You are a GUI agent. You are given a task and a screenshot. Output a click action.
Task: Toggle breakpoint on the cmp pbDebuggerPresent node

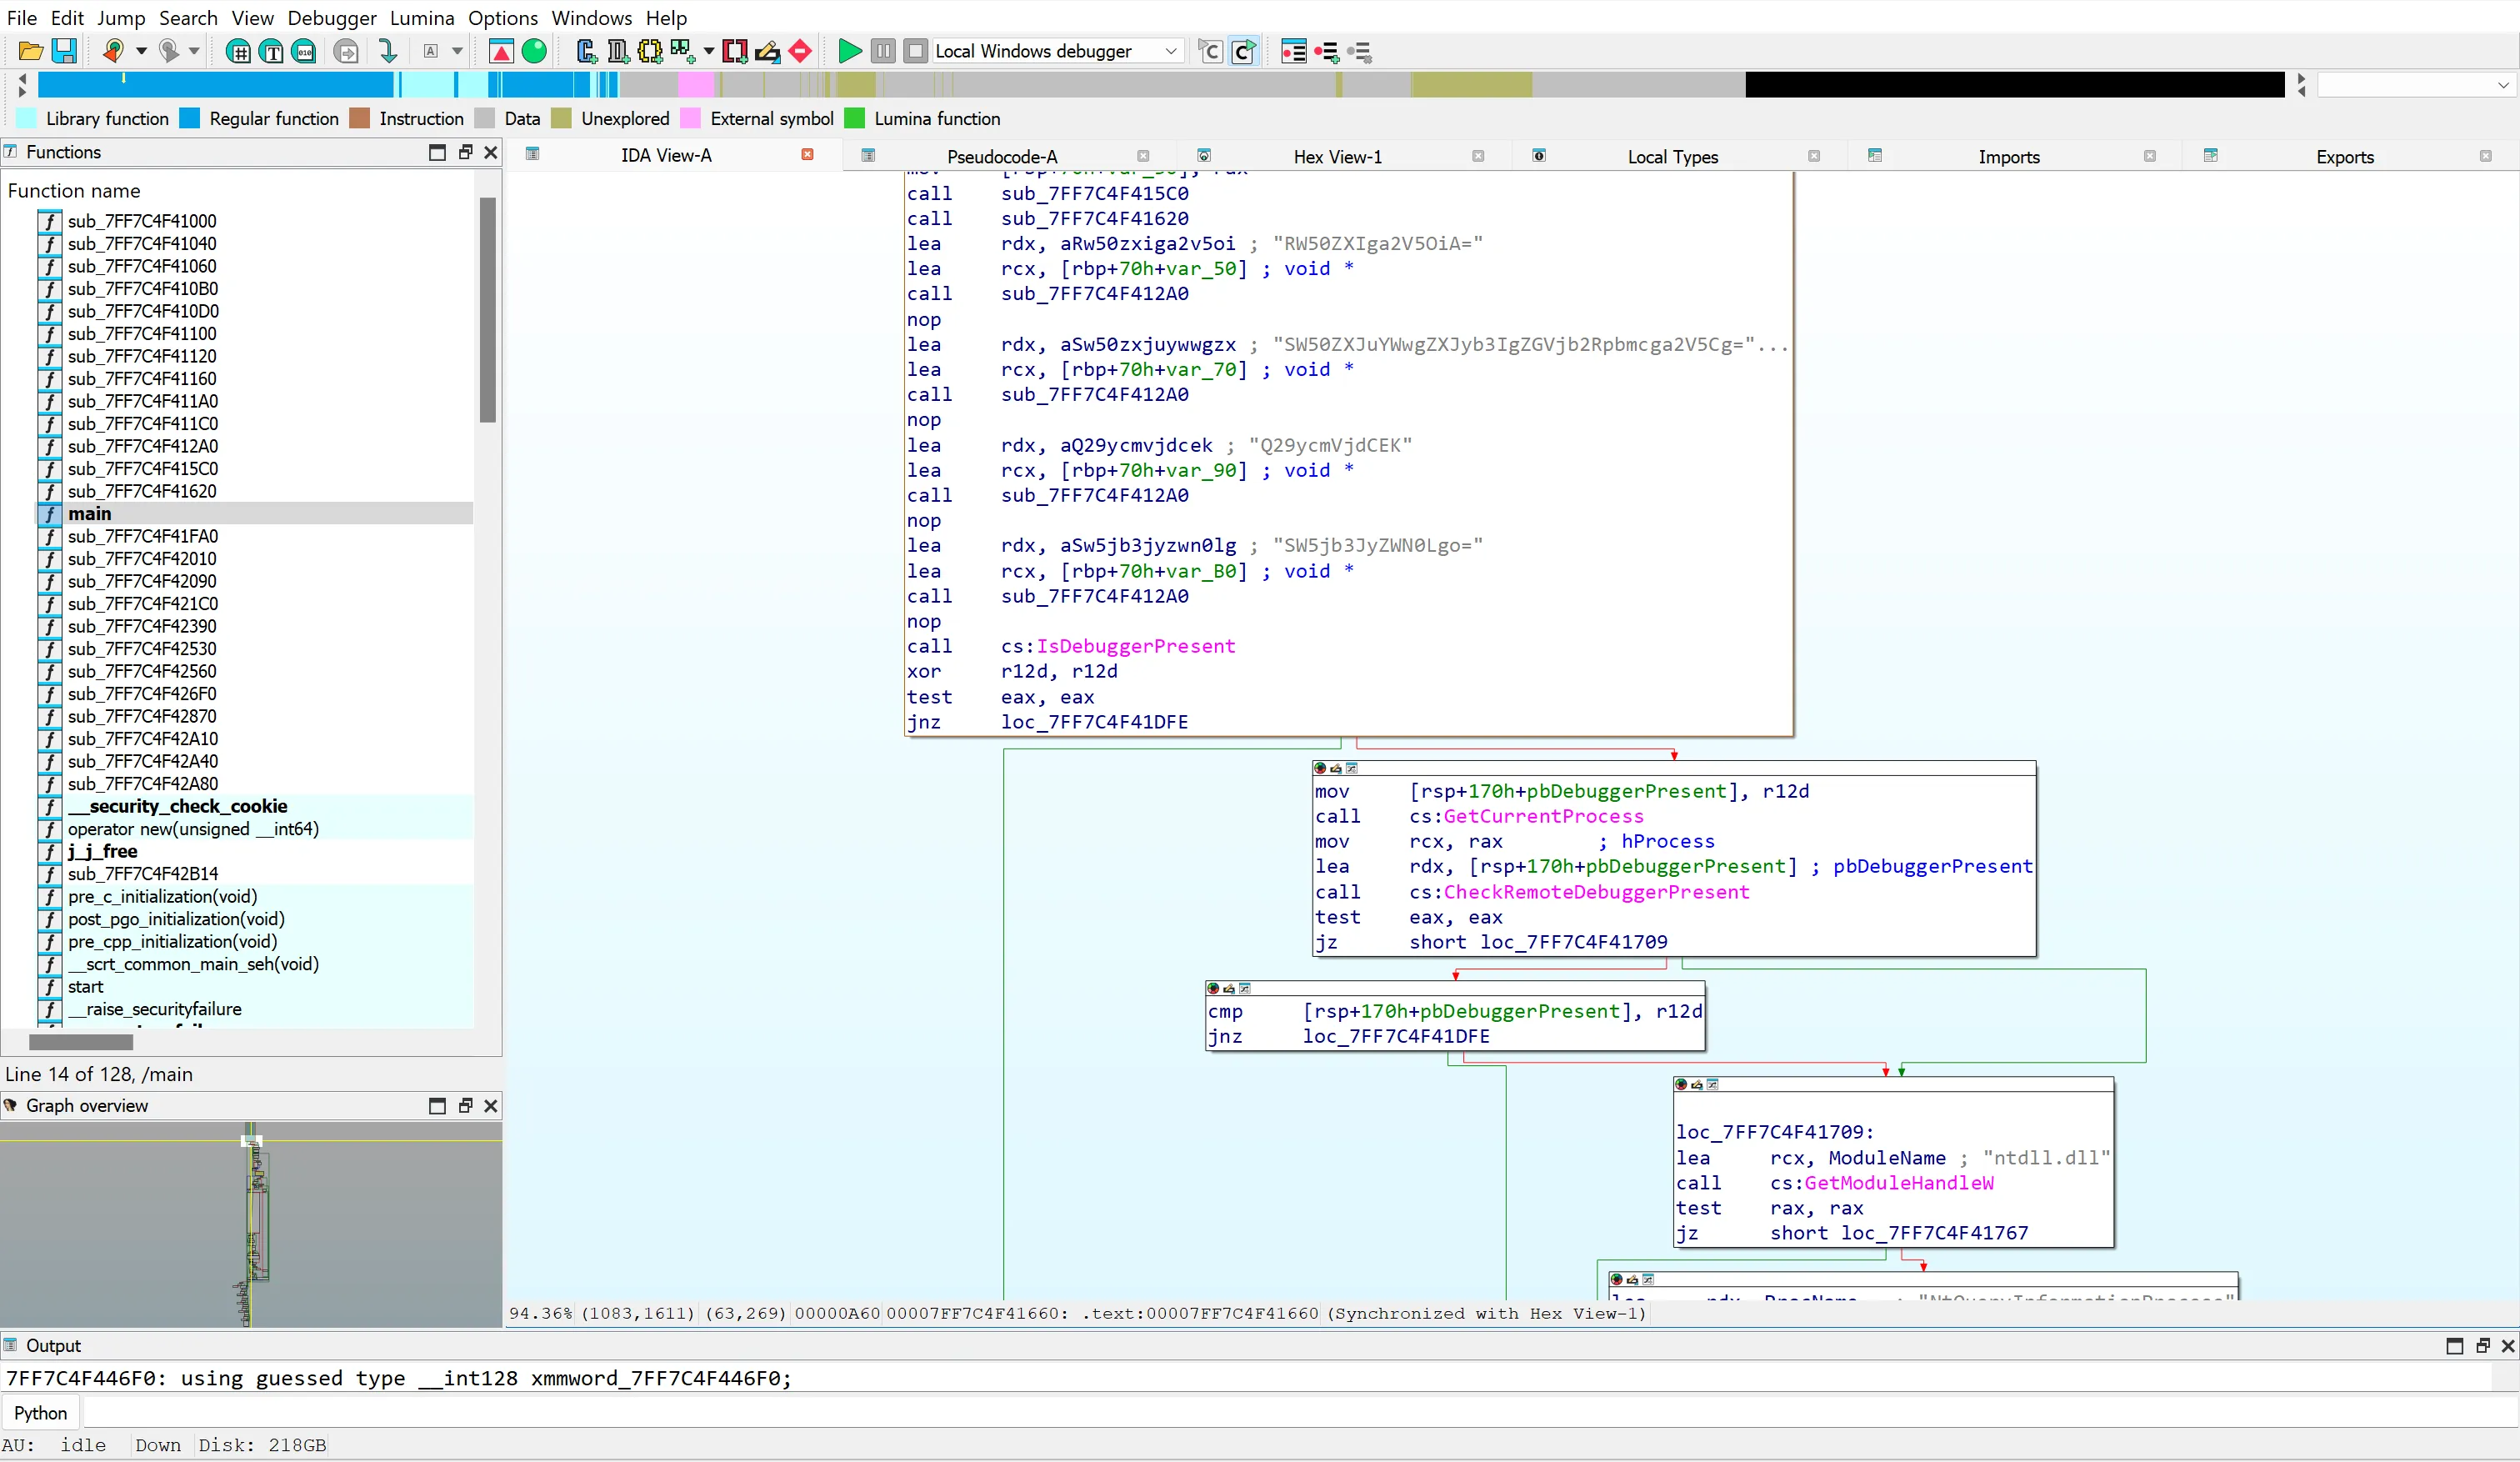pyautogui.click(x=1213, y=988)
